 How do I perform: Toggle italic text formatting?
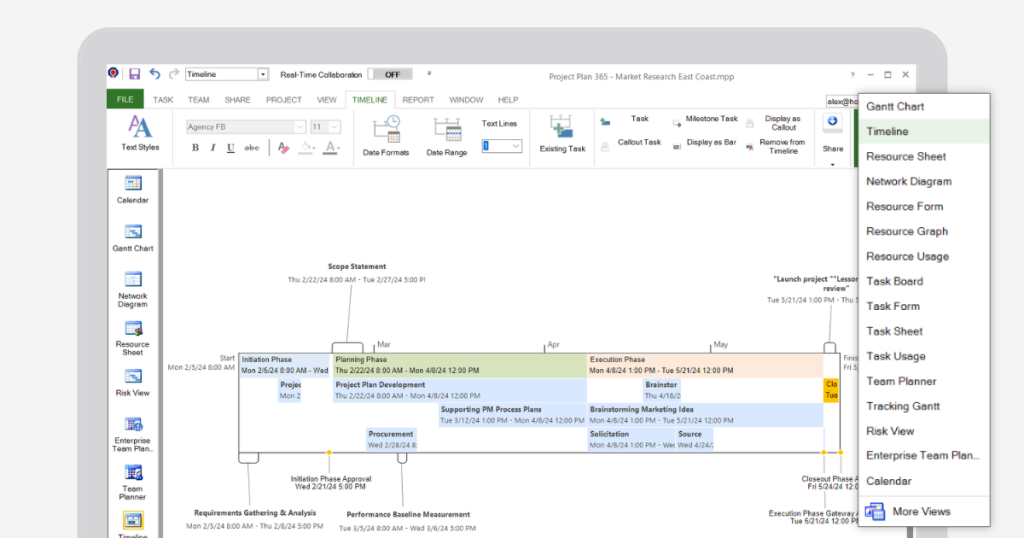click(x=213, y=148)
